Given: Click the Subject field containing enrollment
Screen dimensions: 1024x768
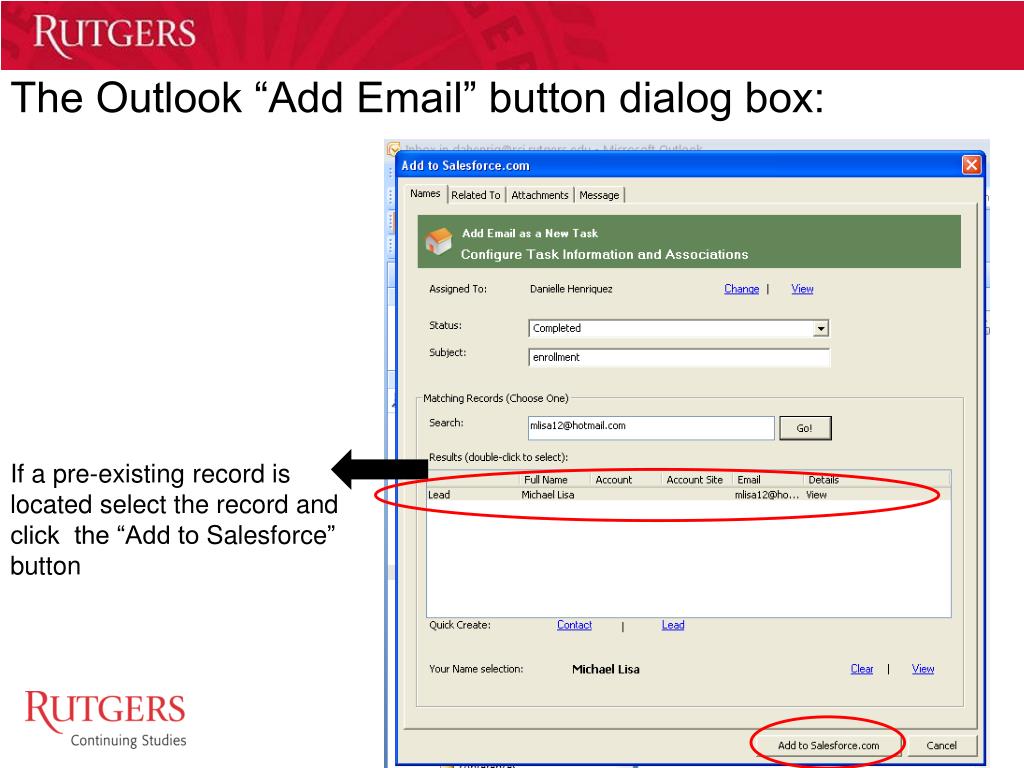Looking at the screenshot, I should tap(679, 357).
